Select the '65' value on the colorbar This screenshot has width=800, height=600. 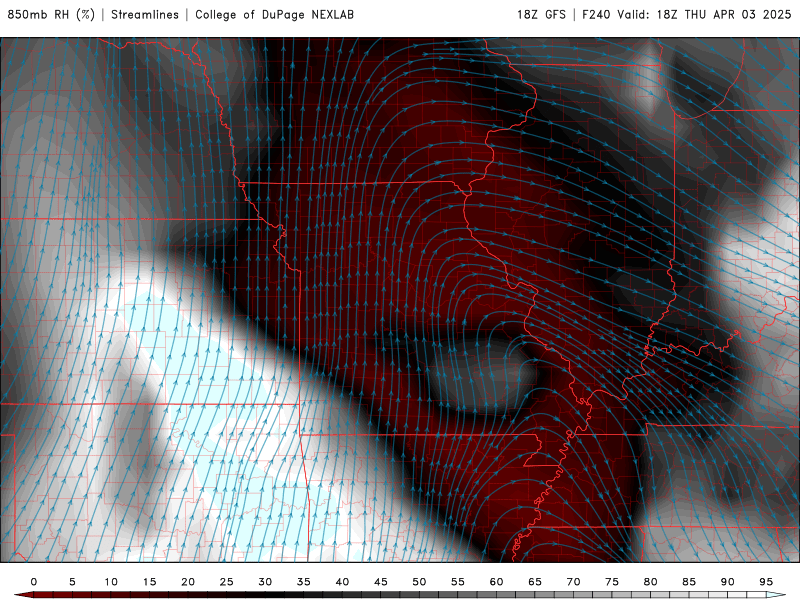tap(535, 582)
